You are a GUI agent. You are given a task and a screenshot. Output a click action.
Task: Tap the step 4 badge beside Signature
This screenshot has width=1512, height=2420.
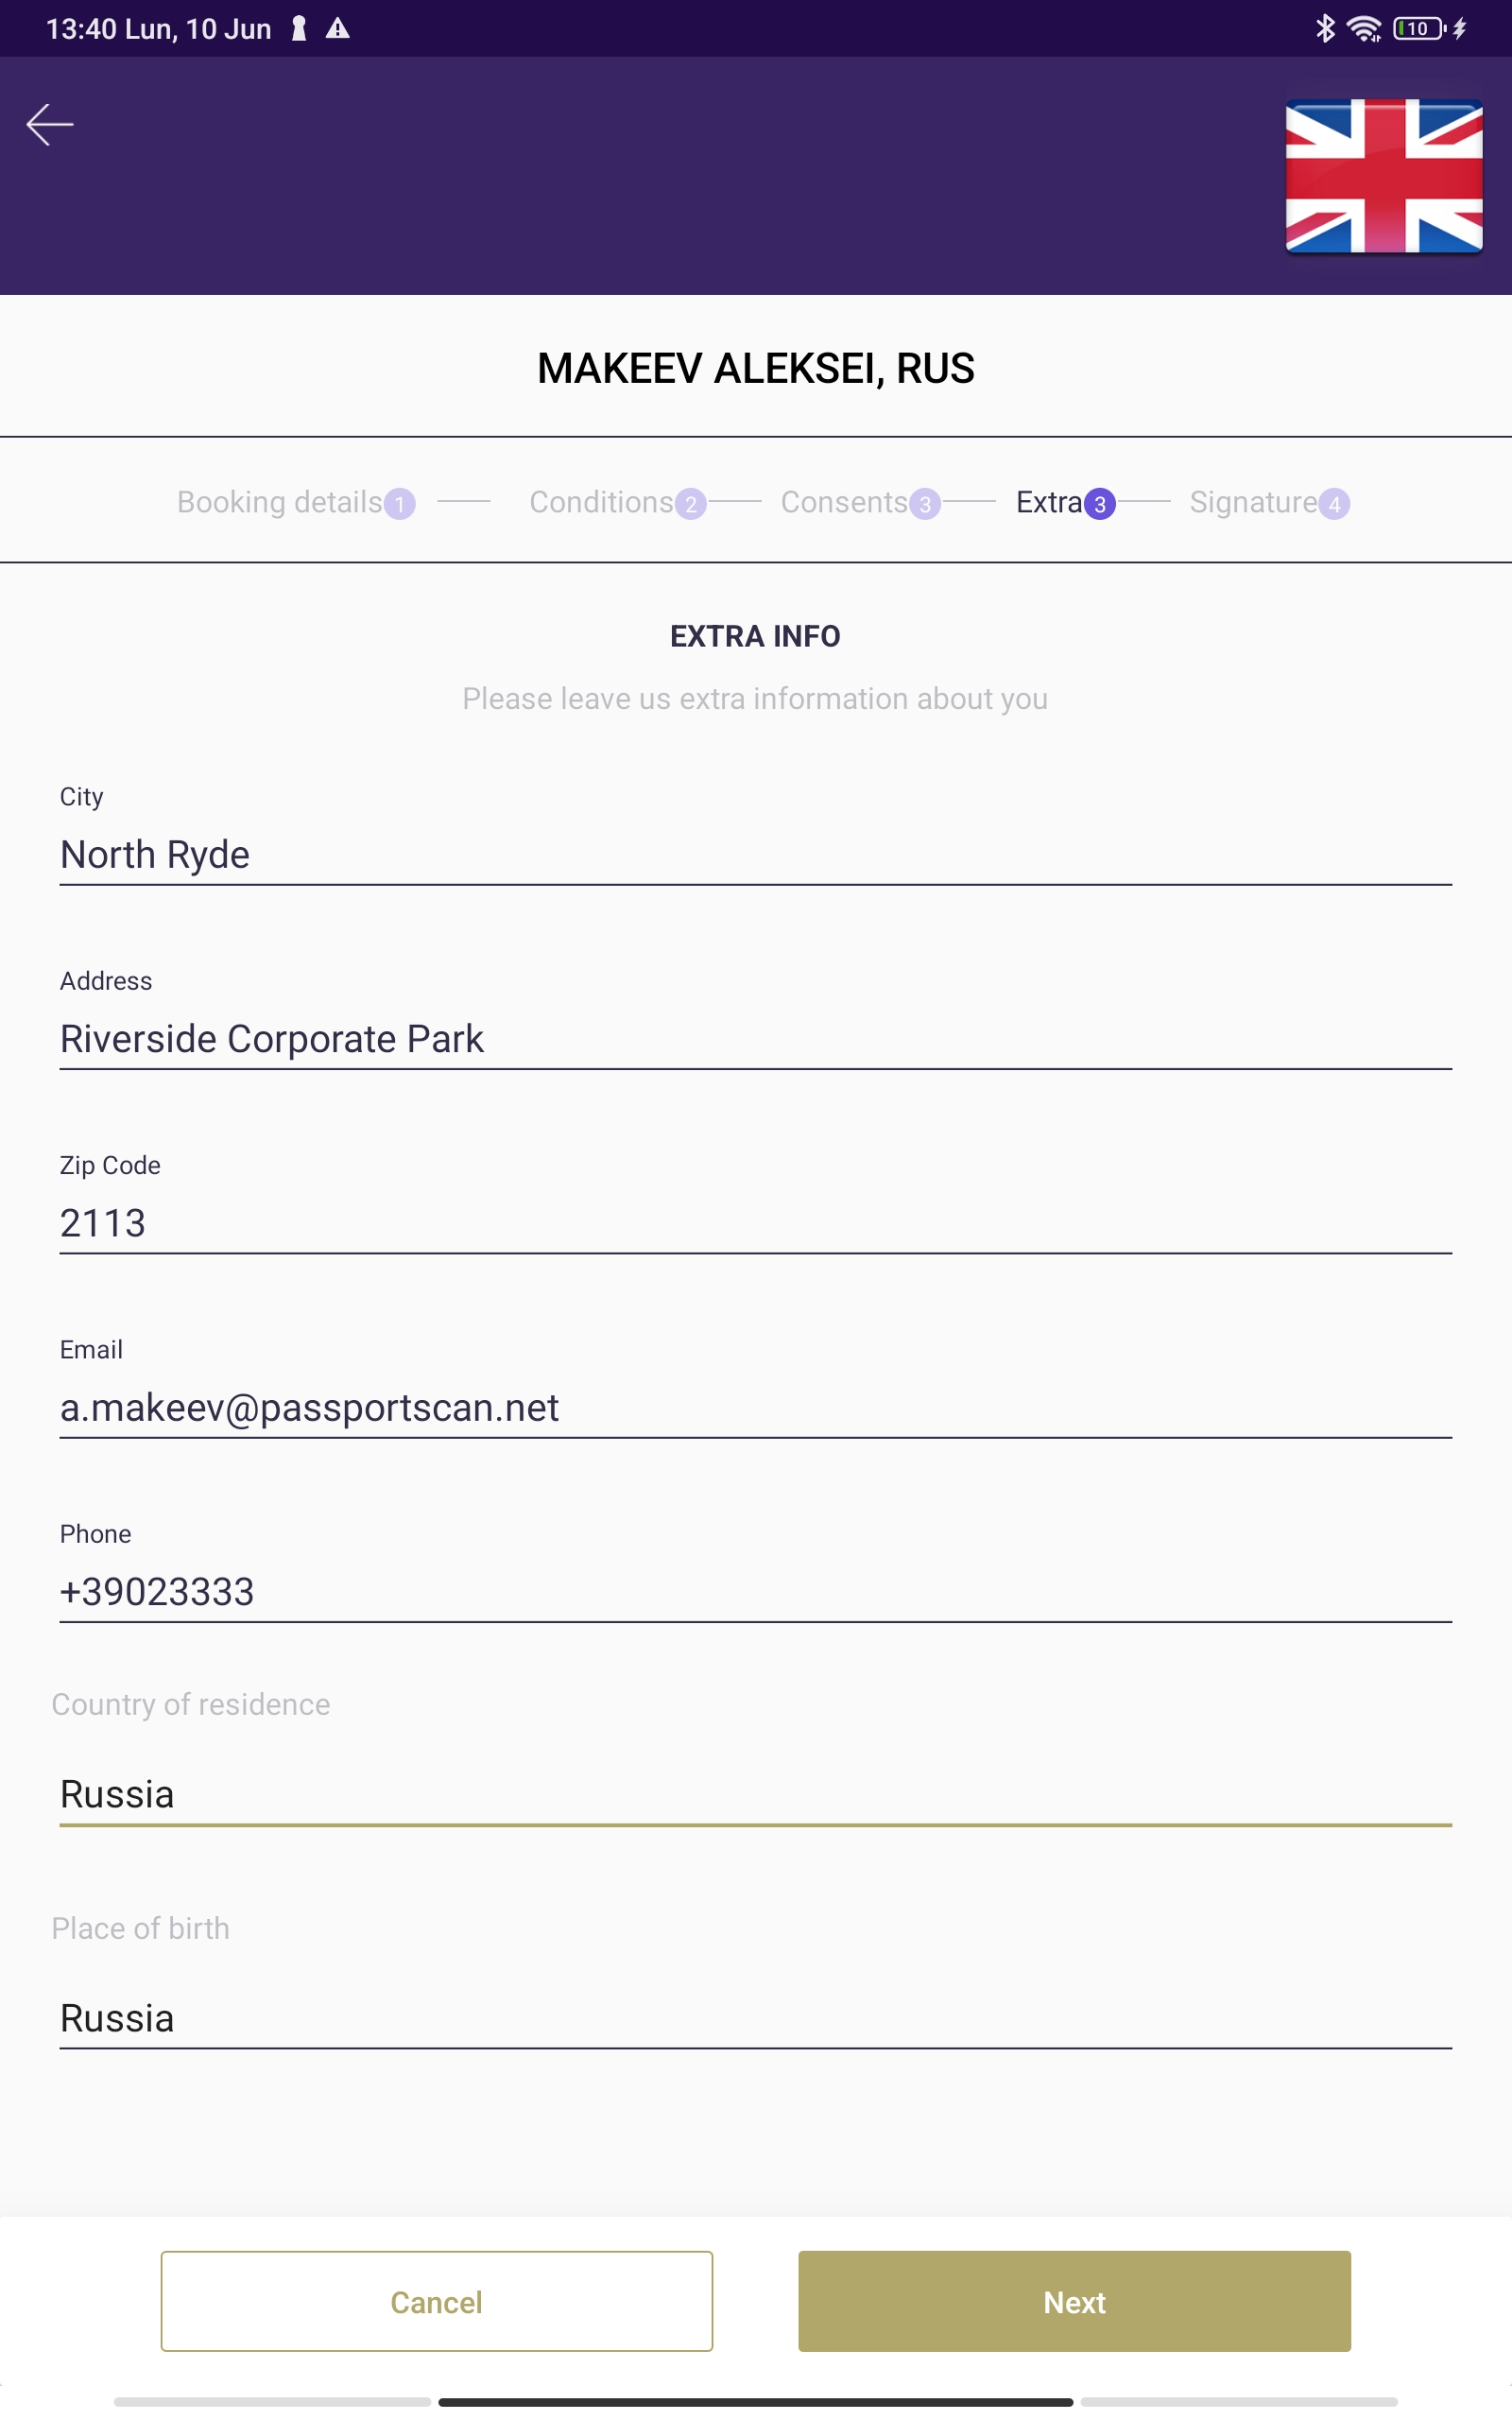[1334, 504]
